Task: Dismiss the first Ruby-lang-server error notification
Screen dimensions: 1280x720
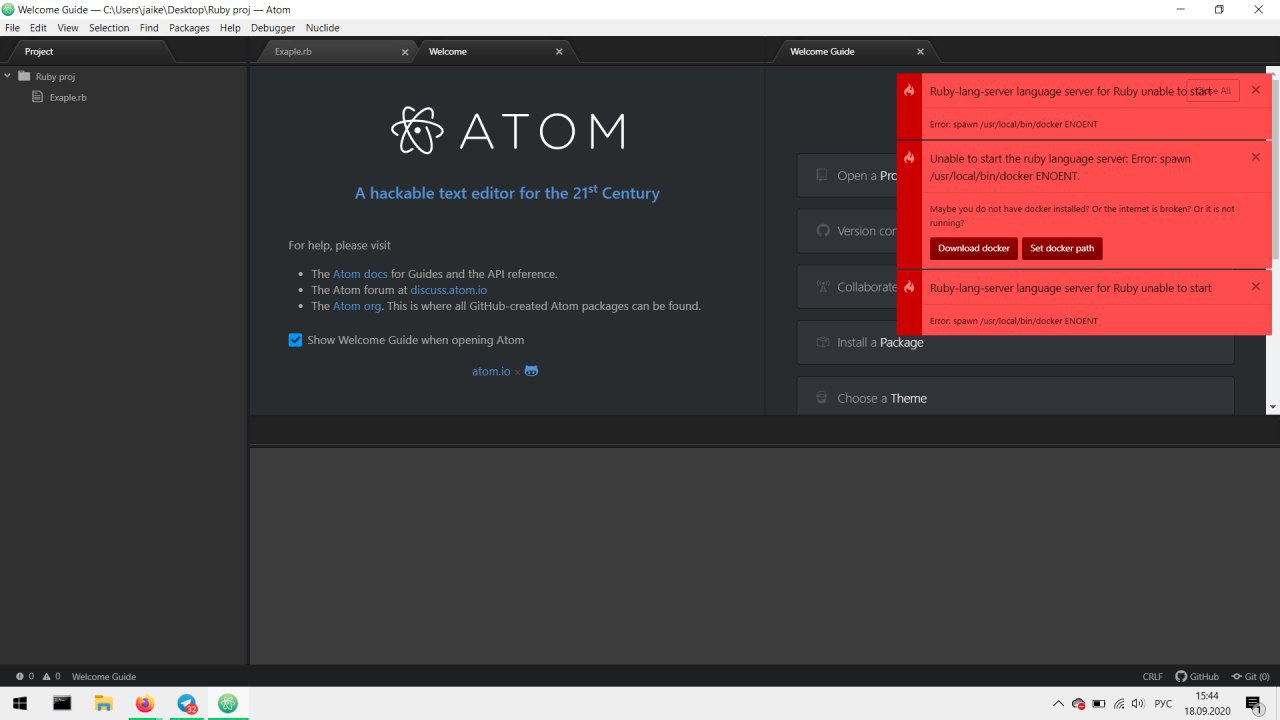Action: pyautogui.click(x=1256, y=90)
